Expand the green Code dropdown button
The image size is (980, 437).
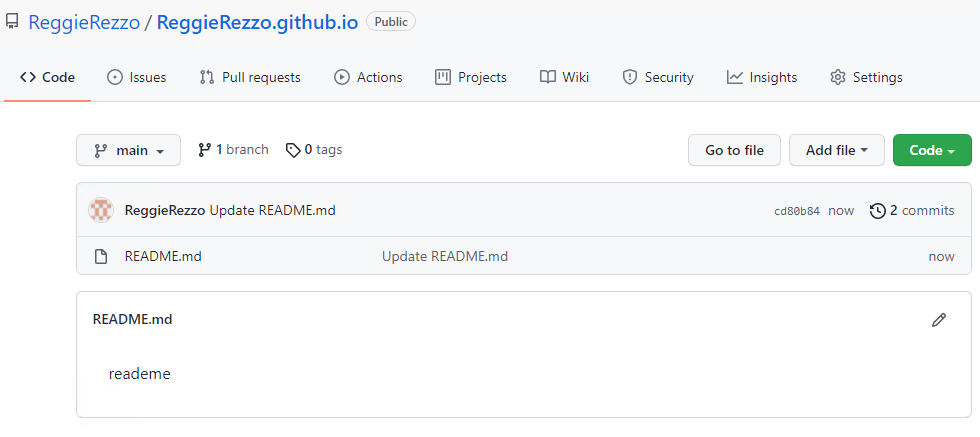pos(932,150)
